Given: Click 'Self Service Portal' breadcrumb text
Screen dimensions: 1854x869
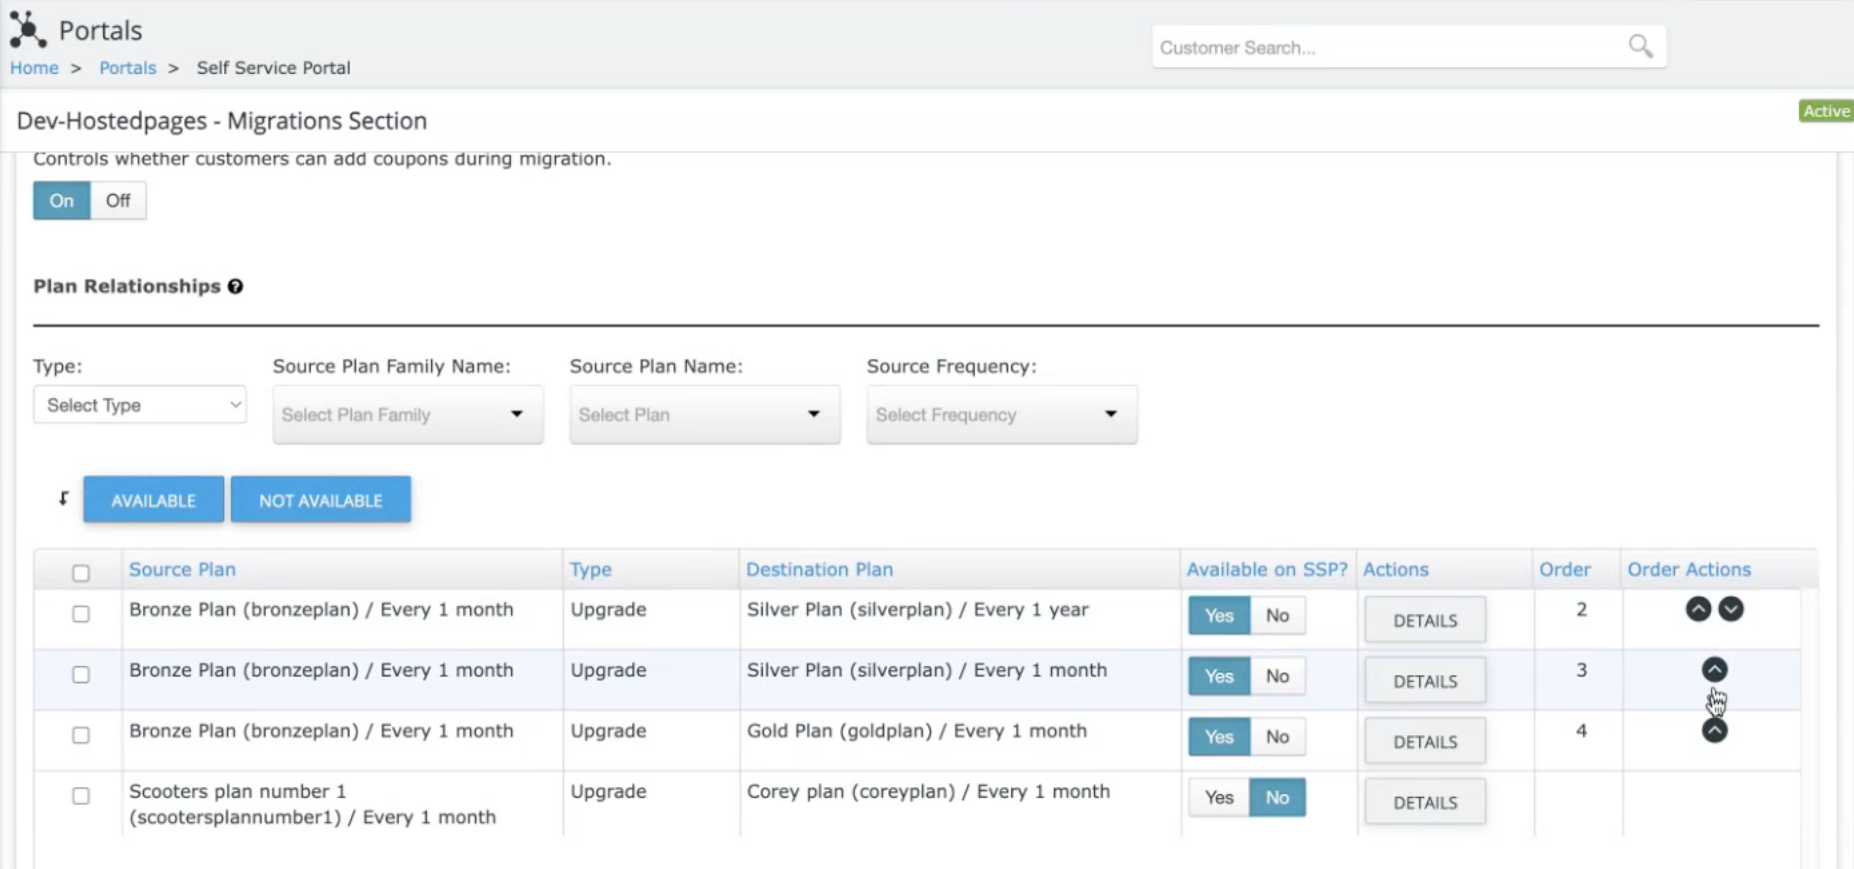Looking at the screenshot, I should [273, 68].
